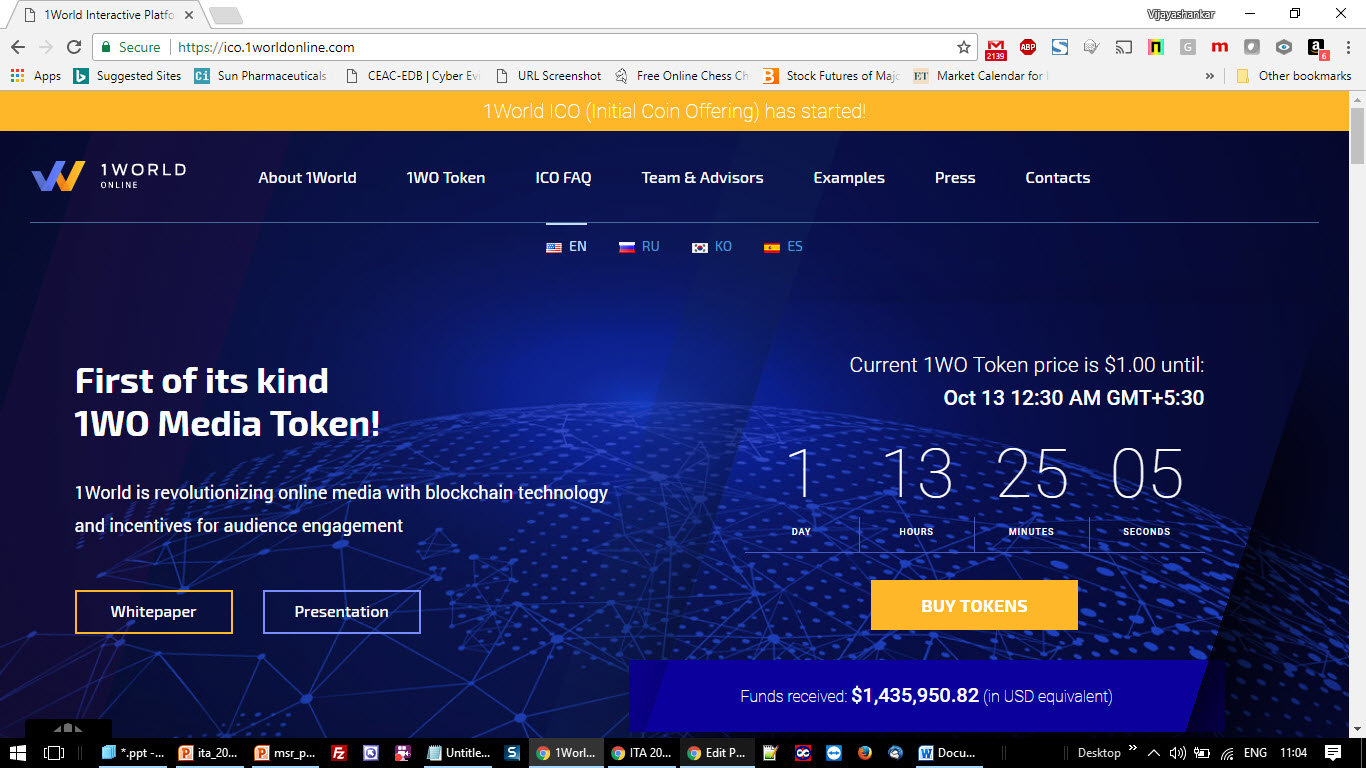Click the rainbow-bordered 'n' extension icon
Image resolution: width=1366 pixels, height=768 pixels.
pos(1156,47)
